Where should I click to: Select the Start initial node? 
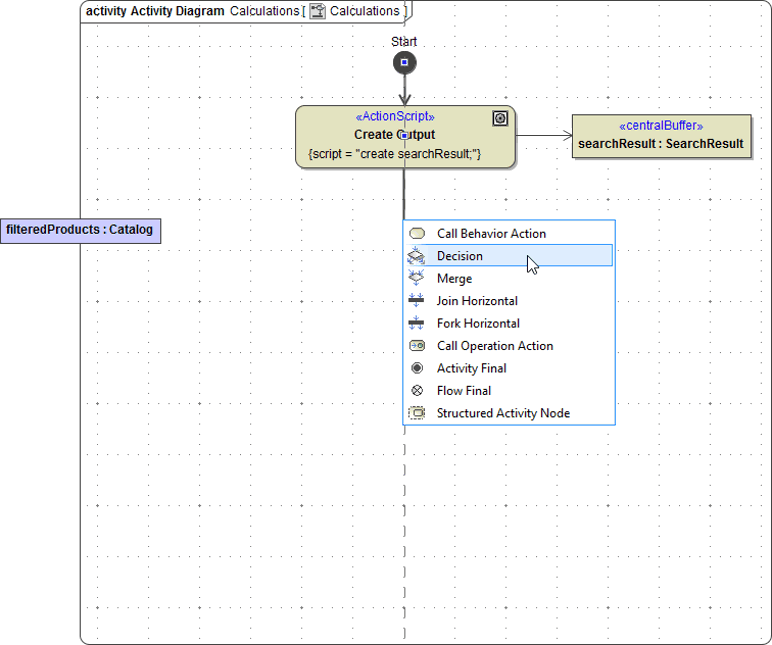(x=404, y=63)
